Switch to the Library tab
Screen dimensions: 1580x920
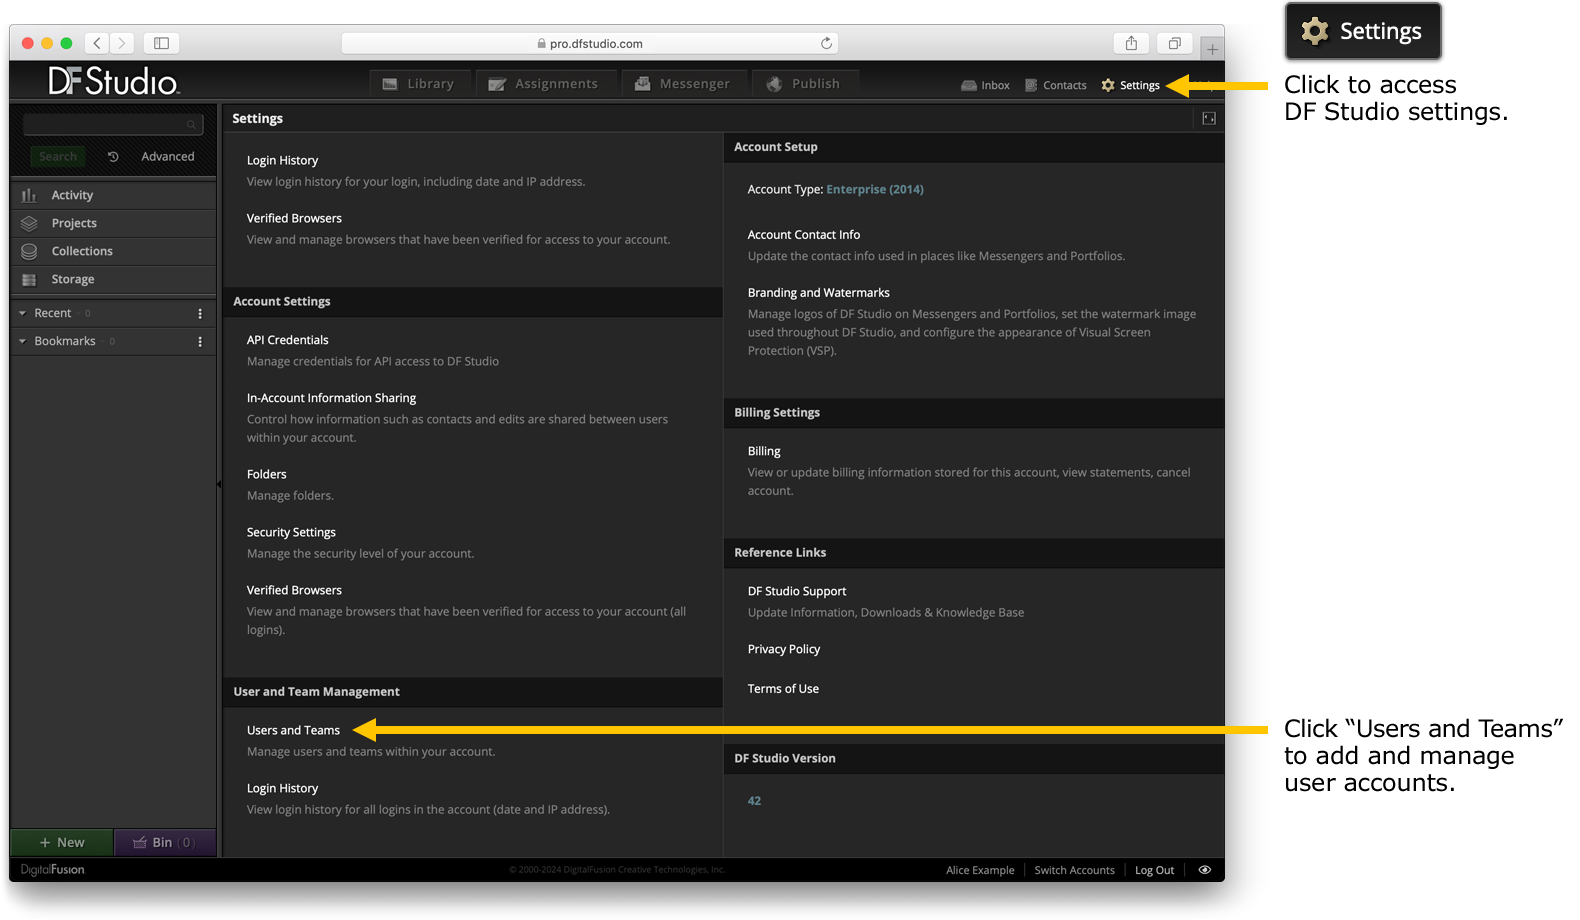[421, 84]
